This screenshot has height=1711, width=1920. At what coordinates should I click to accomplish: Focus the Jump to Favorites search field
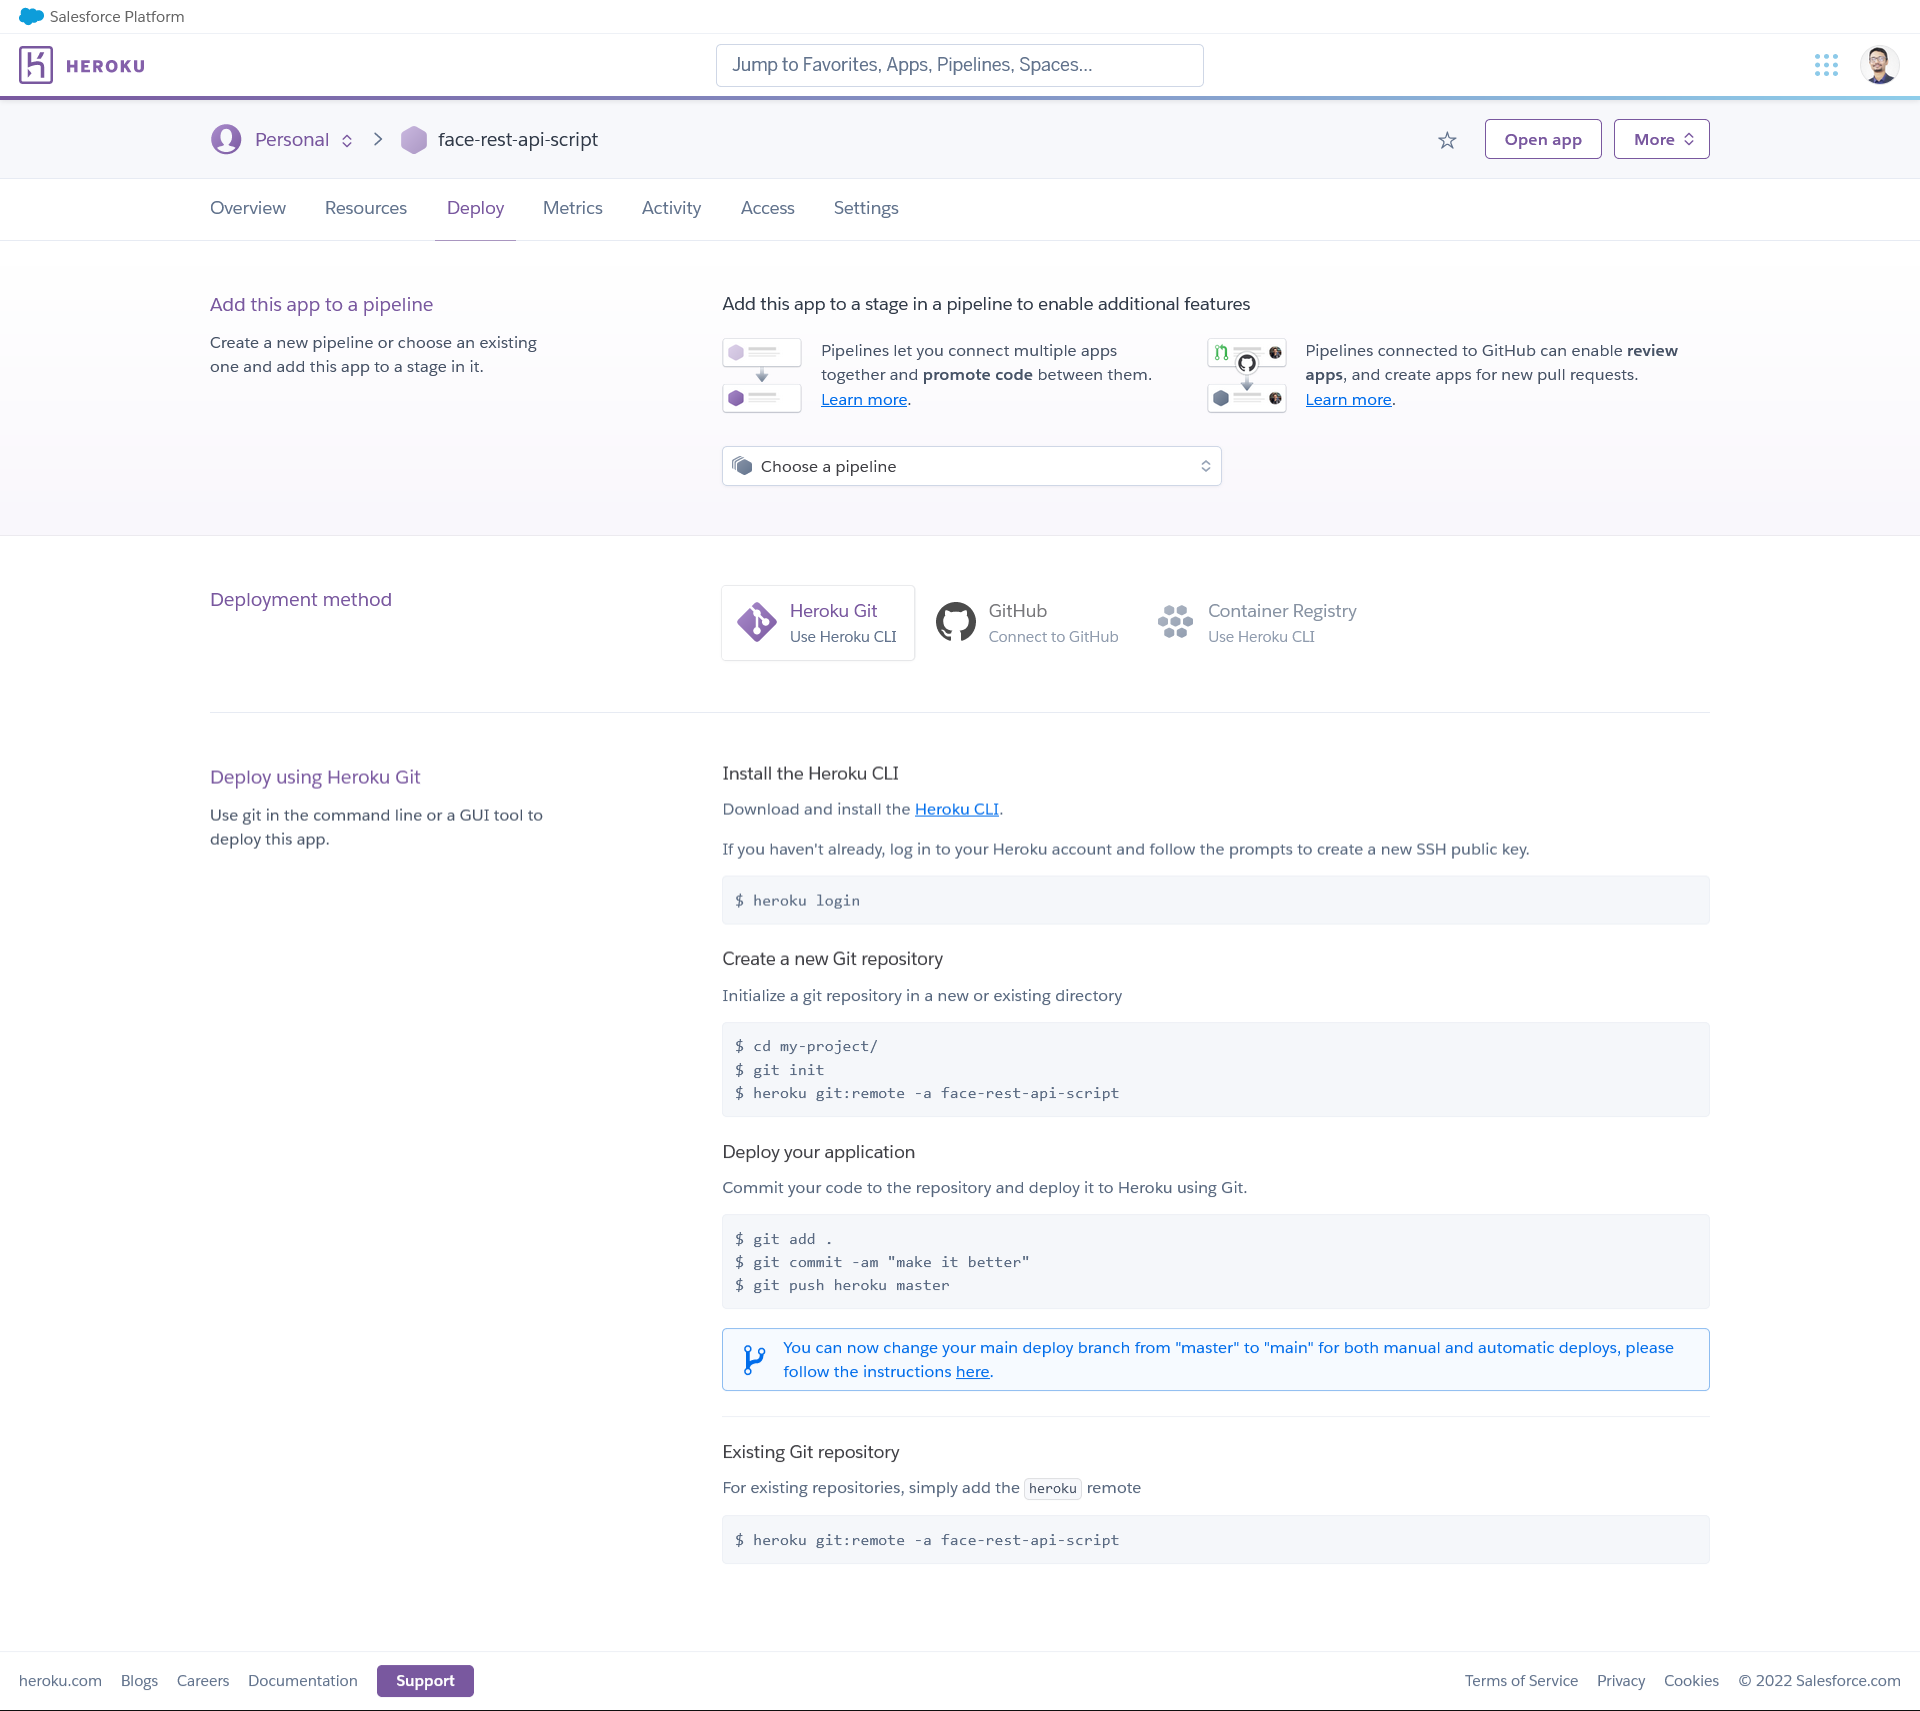tap(959, 65)
